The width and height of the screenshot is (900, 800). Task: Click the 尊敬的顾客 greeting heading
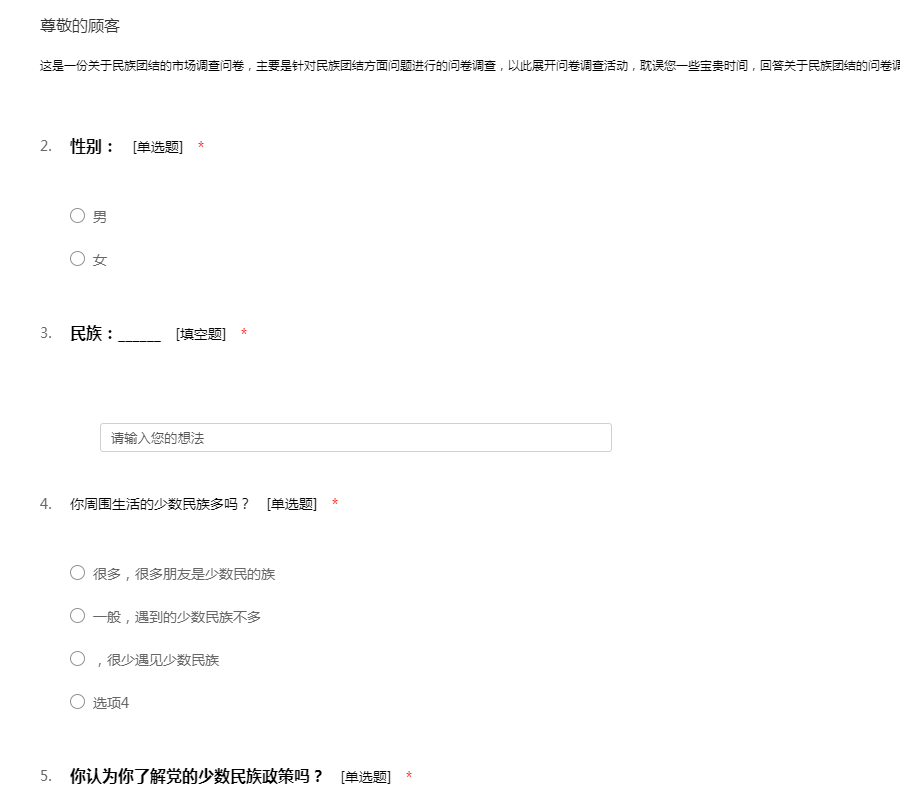coord(80,26)
